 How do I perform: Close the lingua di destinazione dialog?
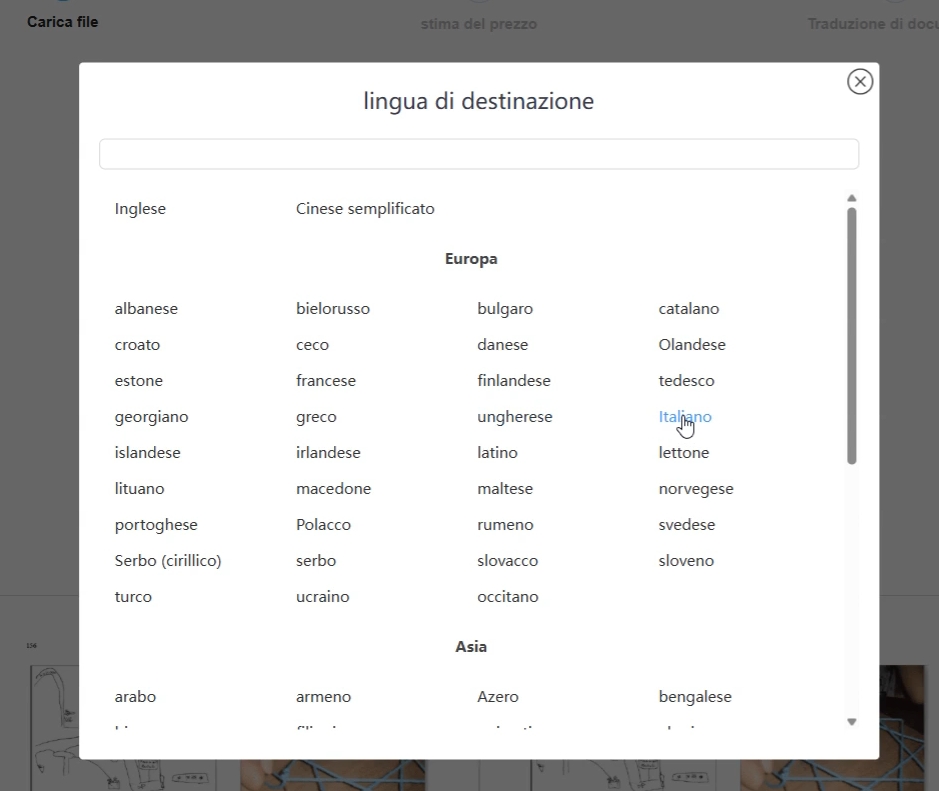tap(859, 81)
